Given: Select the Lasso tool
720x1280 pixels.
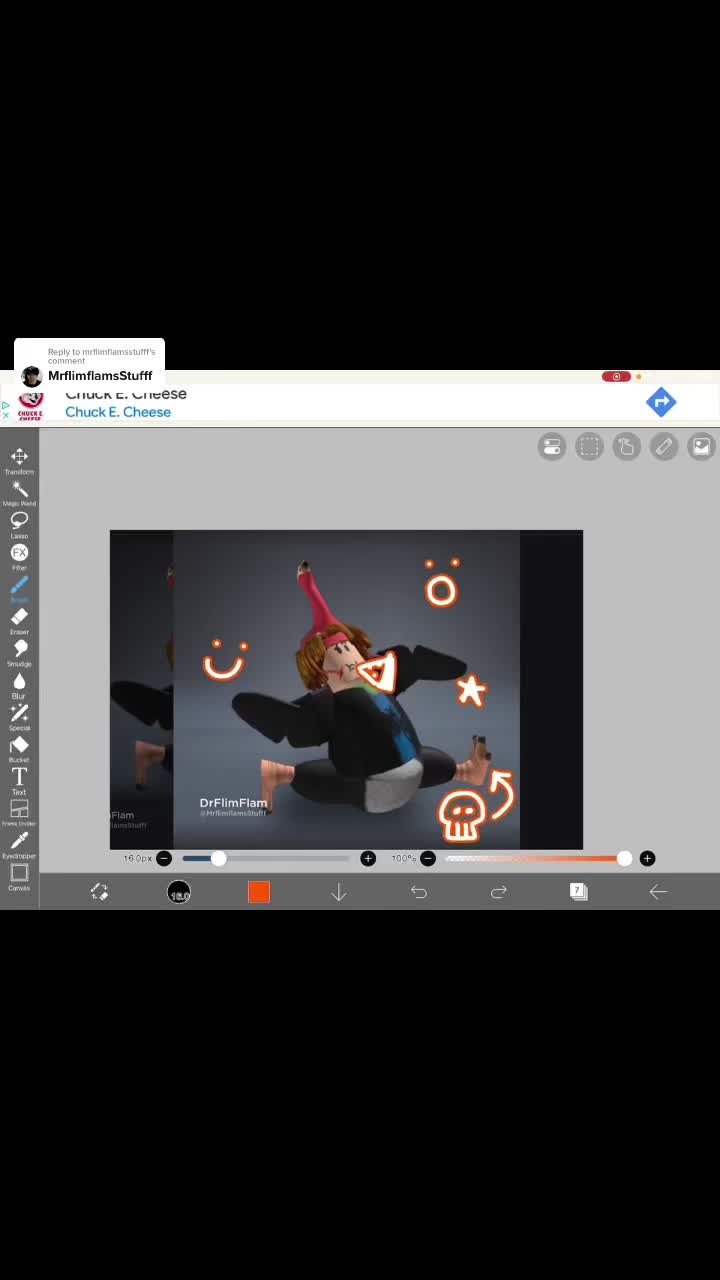Looking at the screenshot, I should tap(19, 525).
